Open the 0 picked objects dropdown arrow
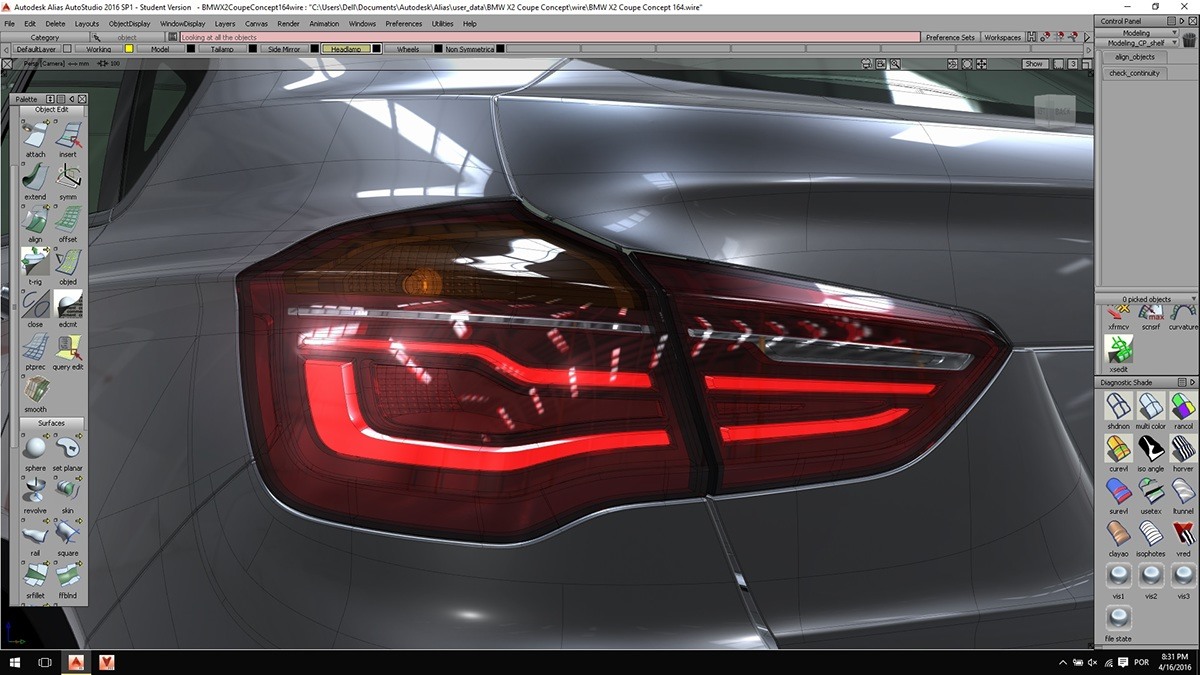This screenshot has height=675, width=1200. (x=1192, y=298)
